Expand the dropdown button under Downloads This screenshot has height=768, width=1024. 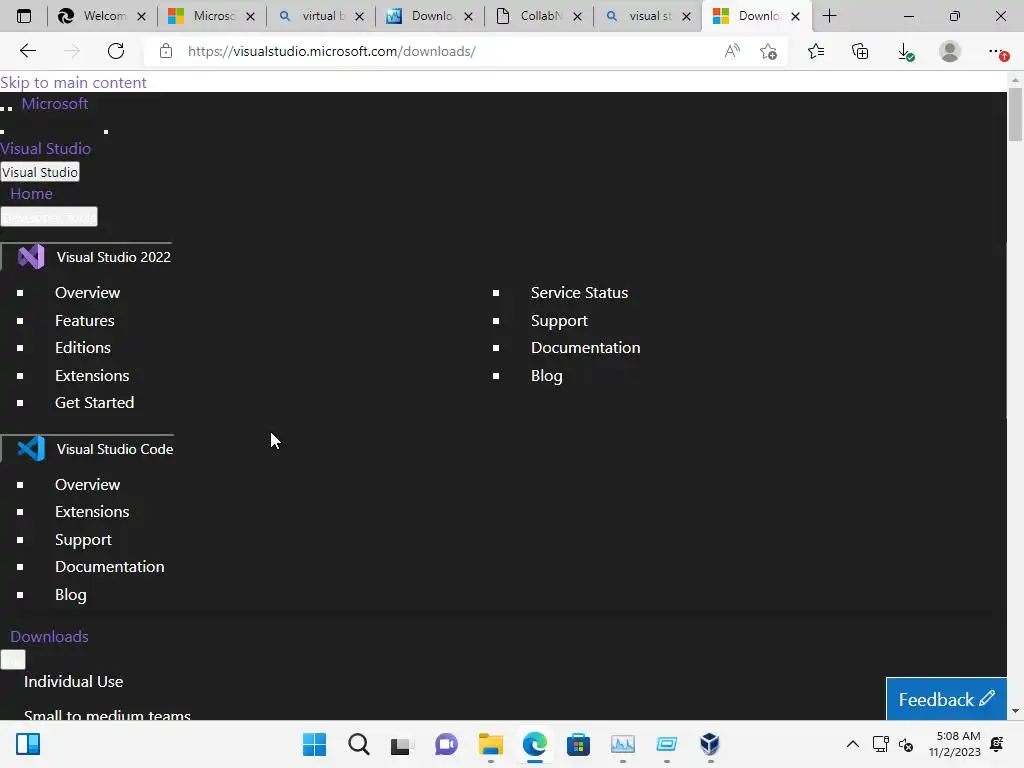click(x=13, y=660)
